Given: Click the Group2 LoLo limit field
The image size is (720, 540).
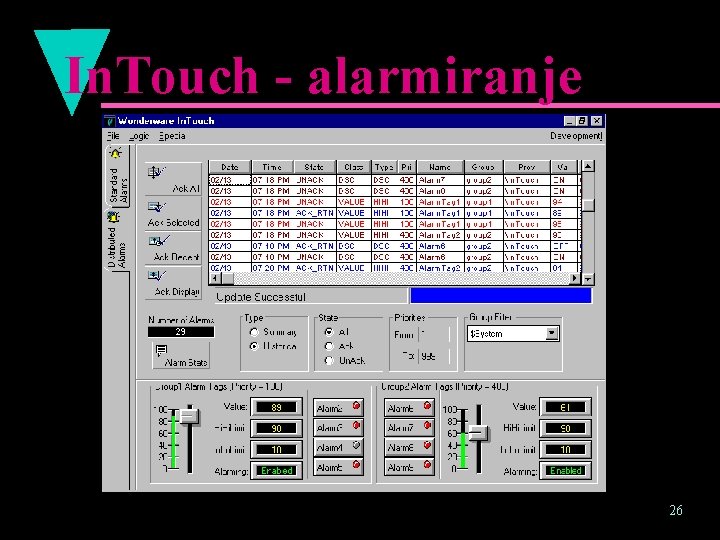Looking at the screenshot, I should pos(565,450).
